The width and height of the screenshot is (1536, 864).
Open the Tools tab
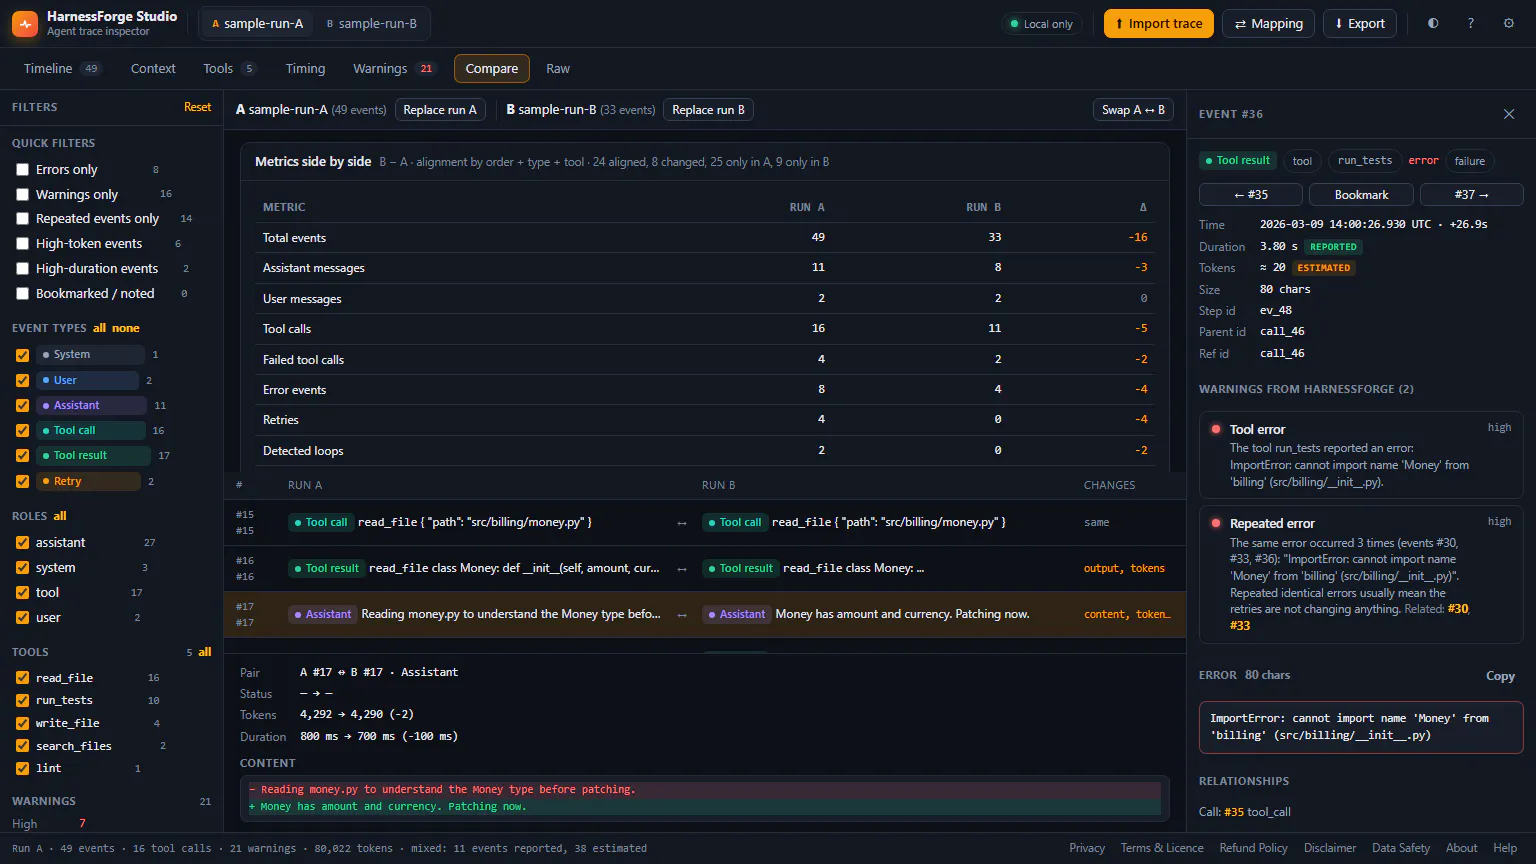point(229,68)
